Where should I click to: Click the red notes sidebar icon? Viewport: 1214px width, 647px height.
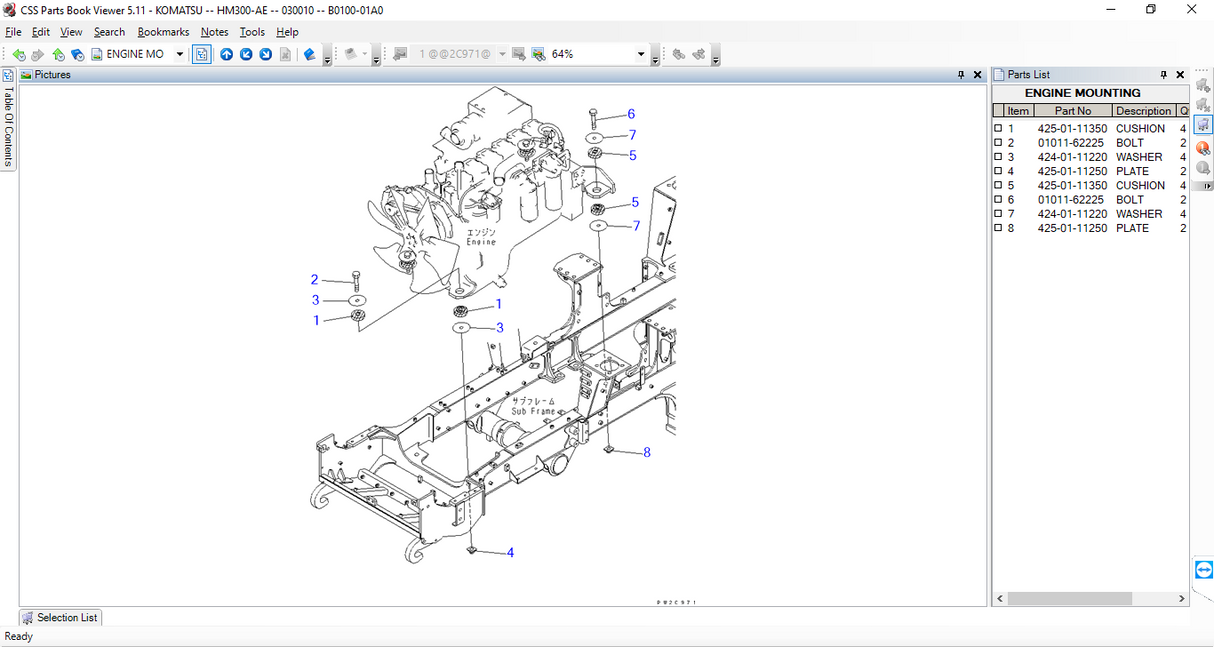(x=1203, y=148)
